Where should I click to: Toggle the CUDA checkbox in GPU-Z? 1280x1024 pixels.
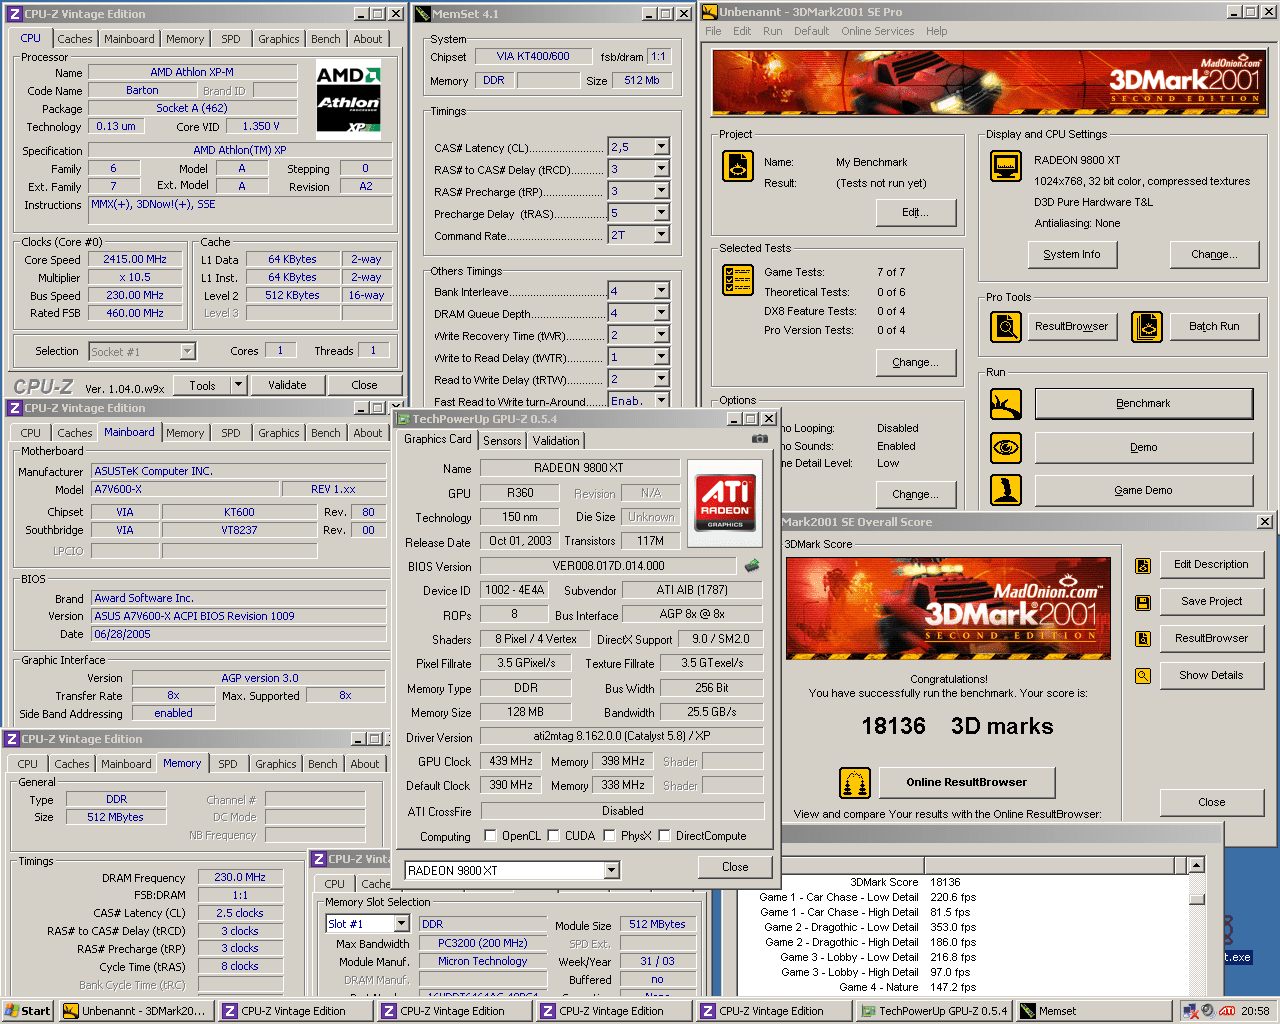553,836
